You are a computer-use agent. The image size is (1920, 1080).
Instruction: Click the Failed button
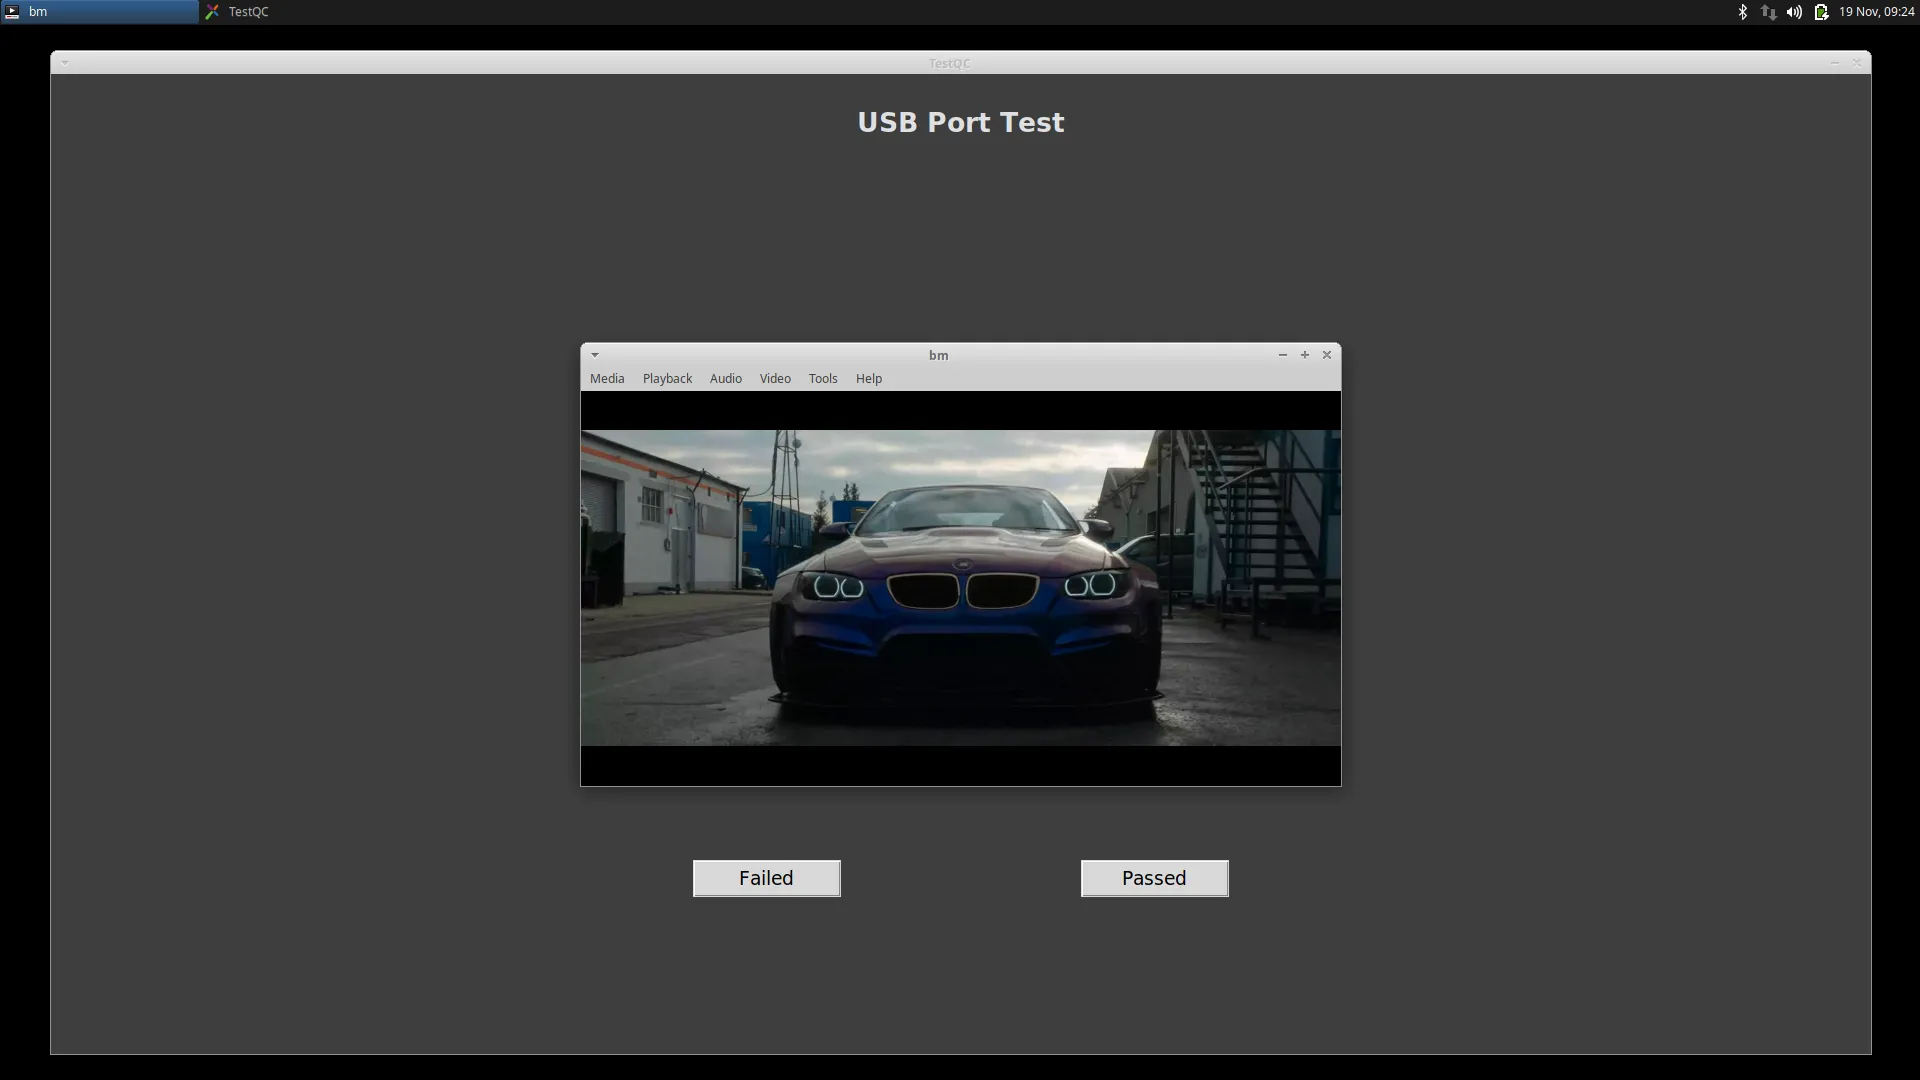(x=766, y=878)
